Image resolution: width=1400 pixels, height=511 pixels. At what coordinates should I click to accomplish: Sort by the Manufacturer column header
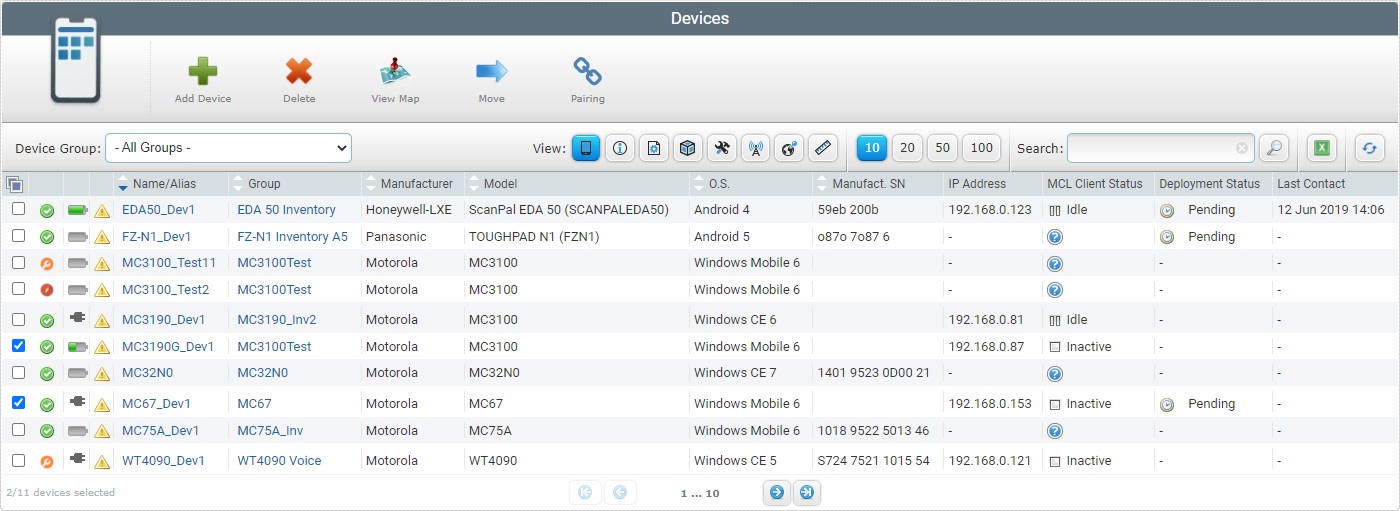click(416, 184)
